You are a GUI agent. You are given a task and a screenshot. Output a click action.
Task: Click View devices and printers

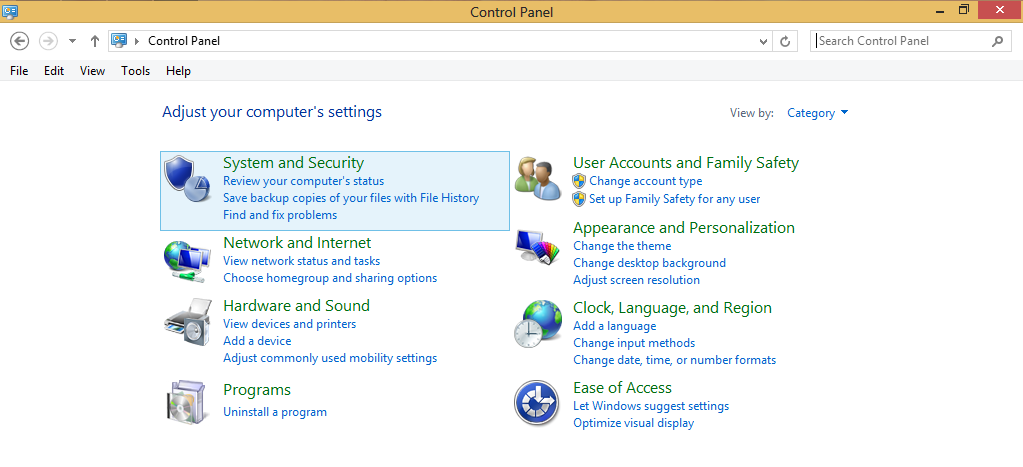290,324
